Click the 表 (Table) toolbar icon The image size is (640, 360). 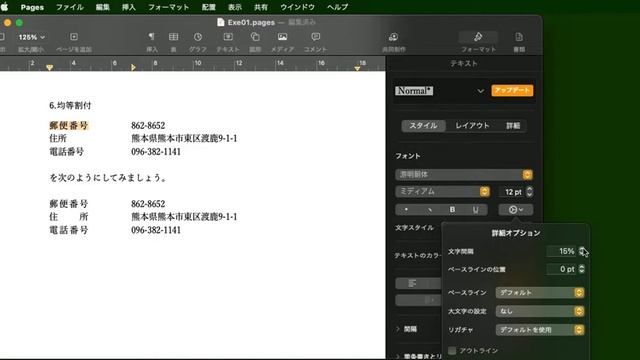173,37
